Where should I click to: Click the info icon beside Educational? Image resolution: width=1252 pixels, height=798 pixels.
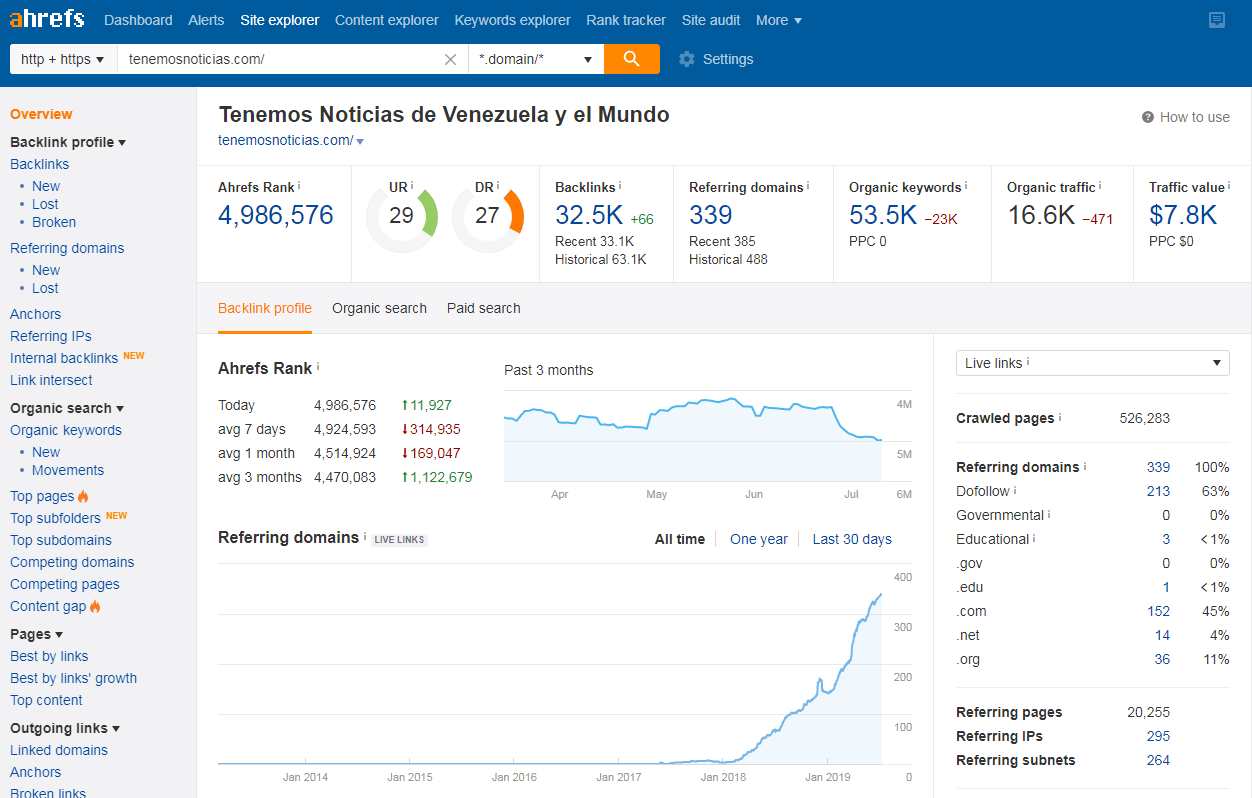click(x=1034, y=538)
